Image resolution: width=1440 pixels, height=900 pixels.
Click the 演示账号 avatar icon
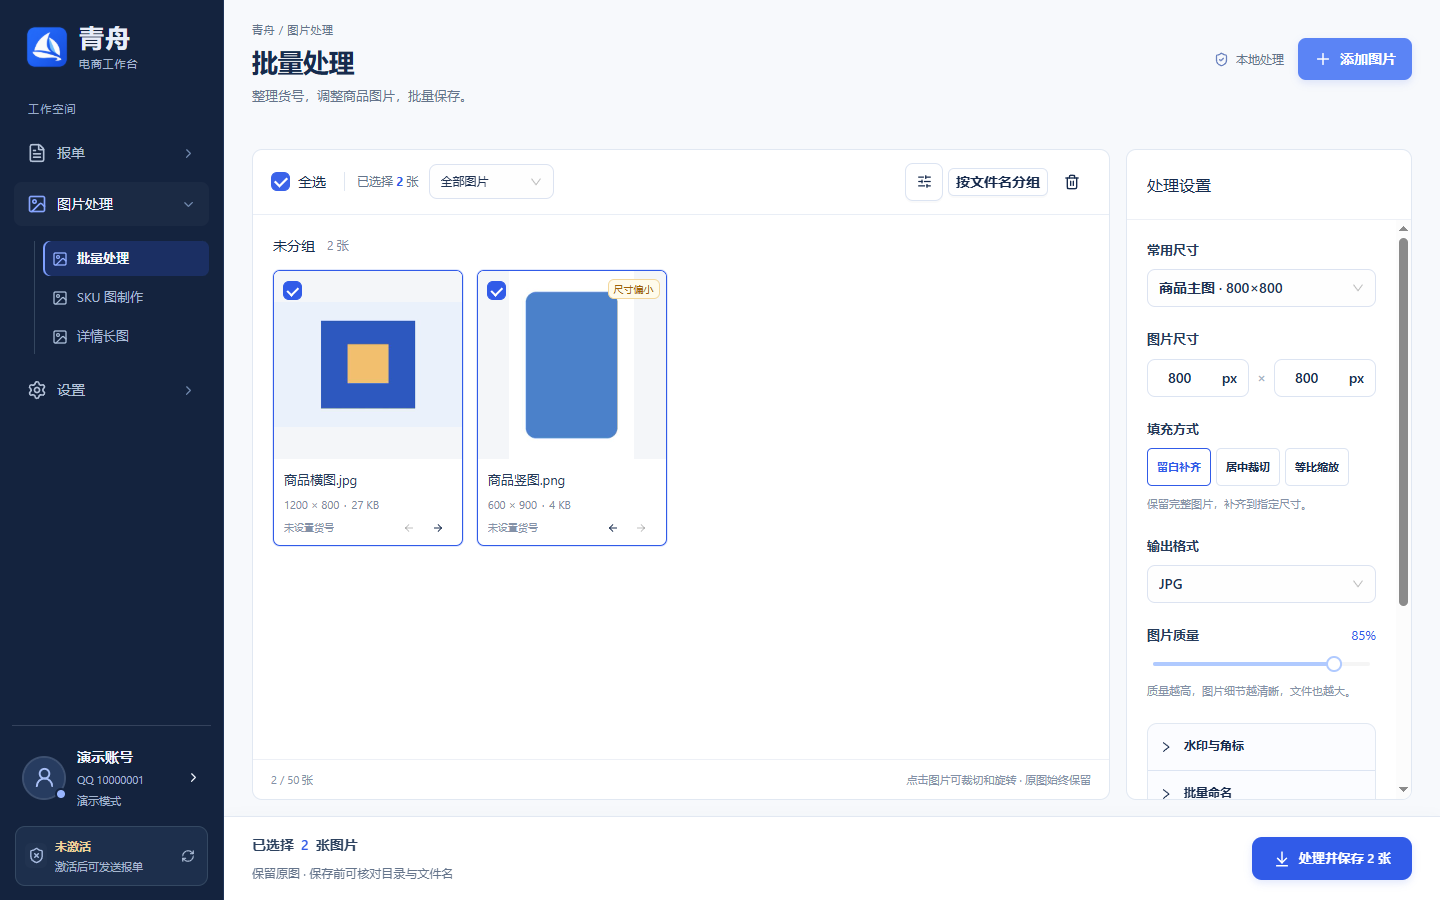pyautogui.click(x=44, y=778)
